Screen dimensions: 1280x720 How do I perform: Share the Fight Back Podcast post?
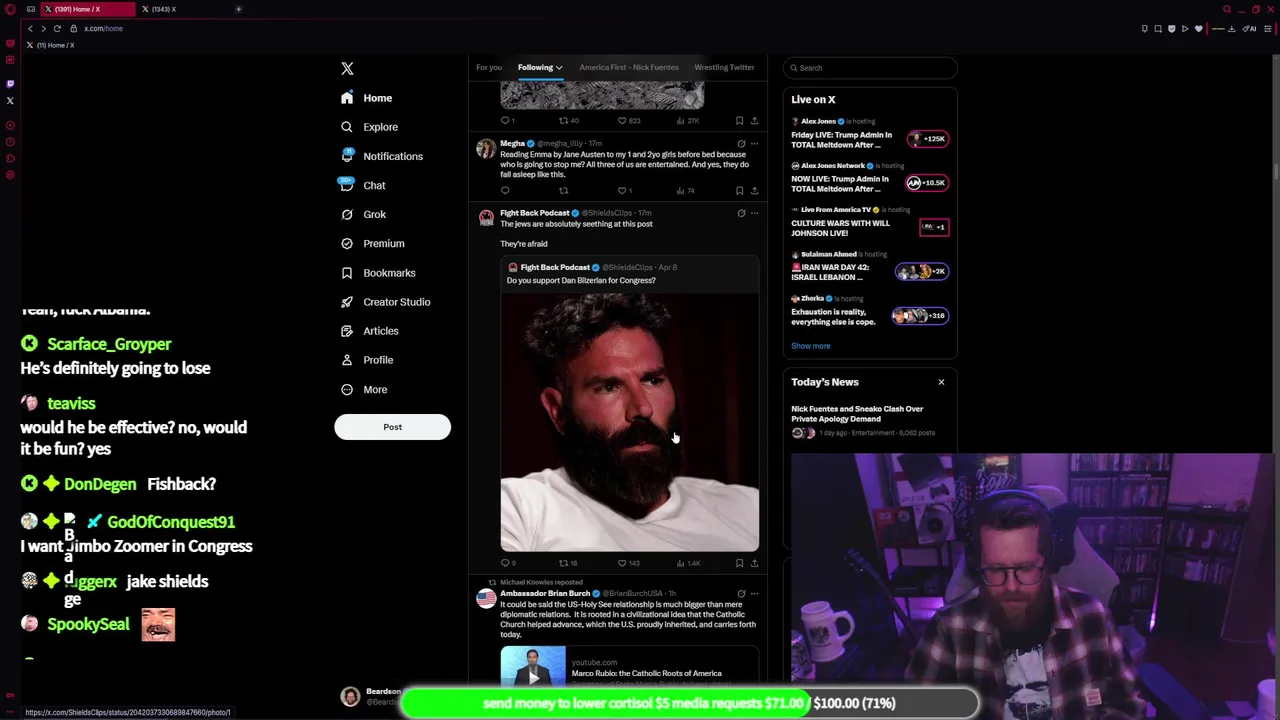(x=754, y=563)
